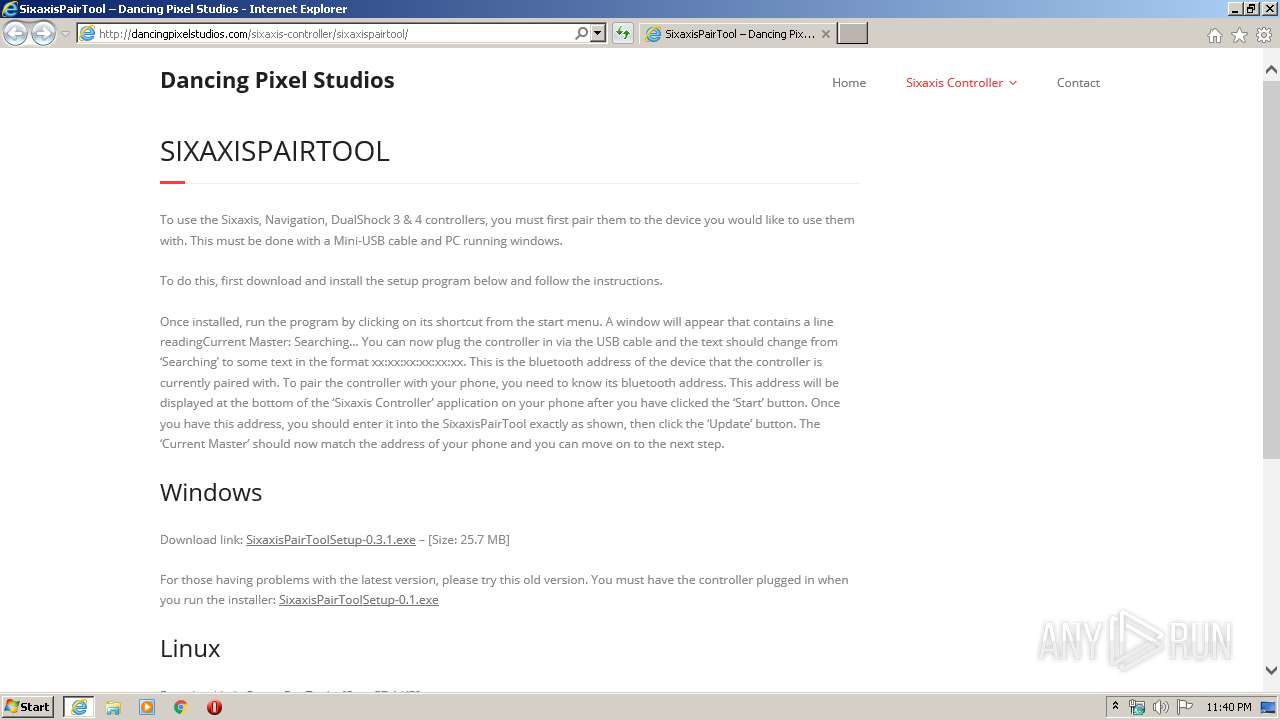1280x720 pixels.
Task: Download SixaxisPairToolSetup-0.3.1.exe
Action: point(331,539)
